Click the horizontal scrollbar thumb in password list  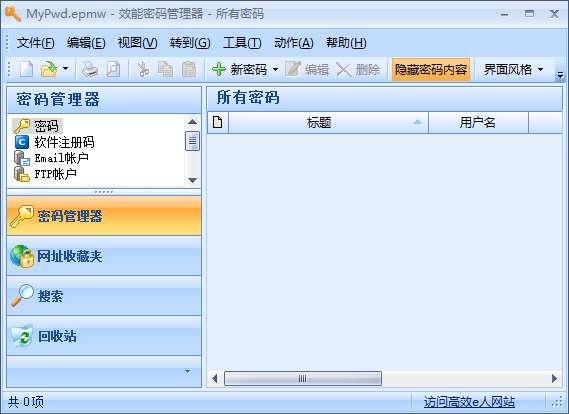pos(303,378)
